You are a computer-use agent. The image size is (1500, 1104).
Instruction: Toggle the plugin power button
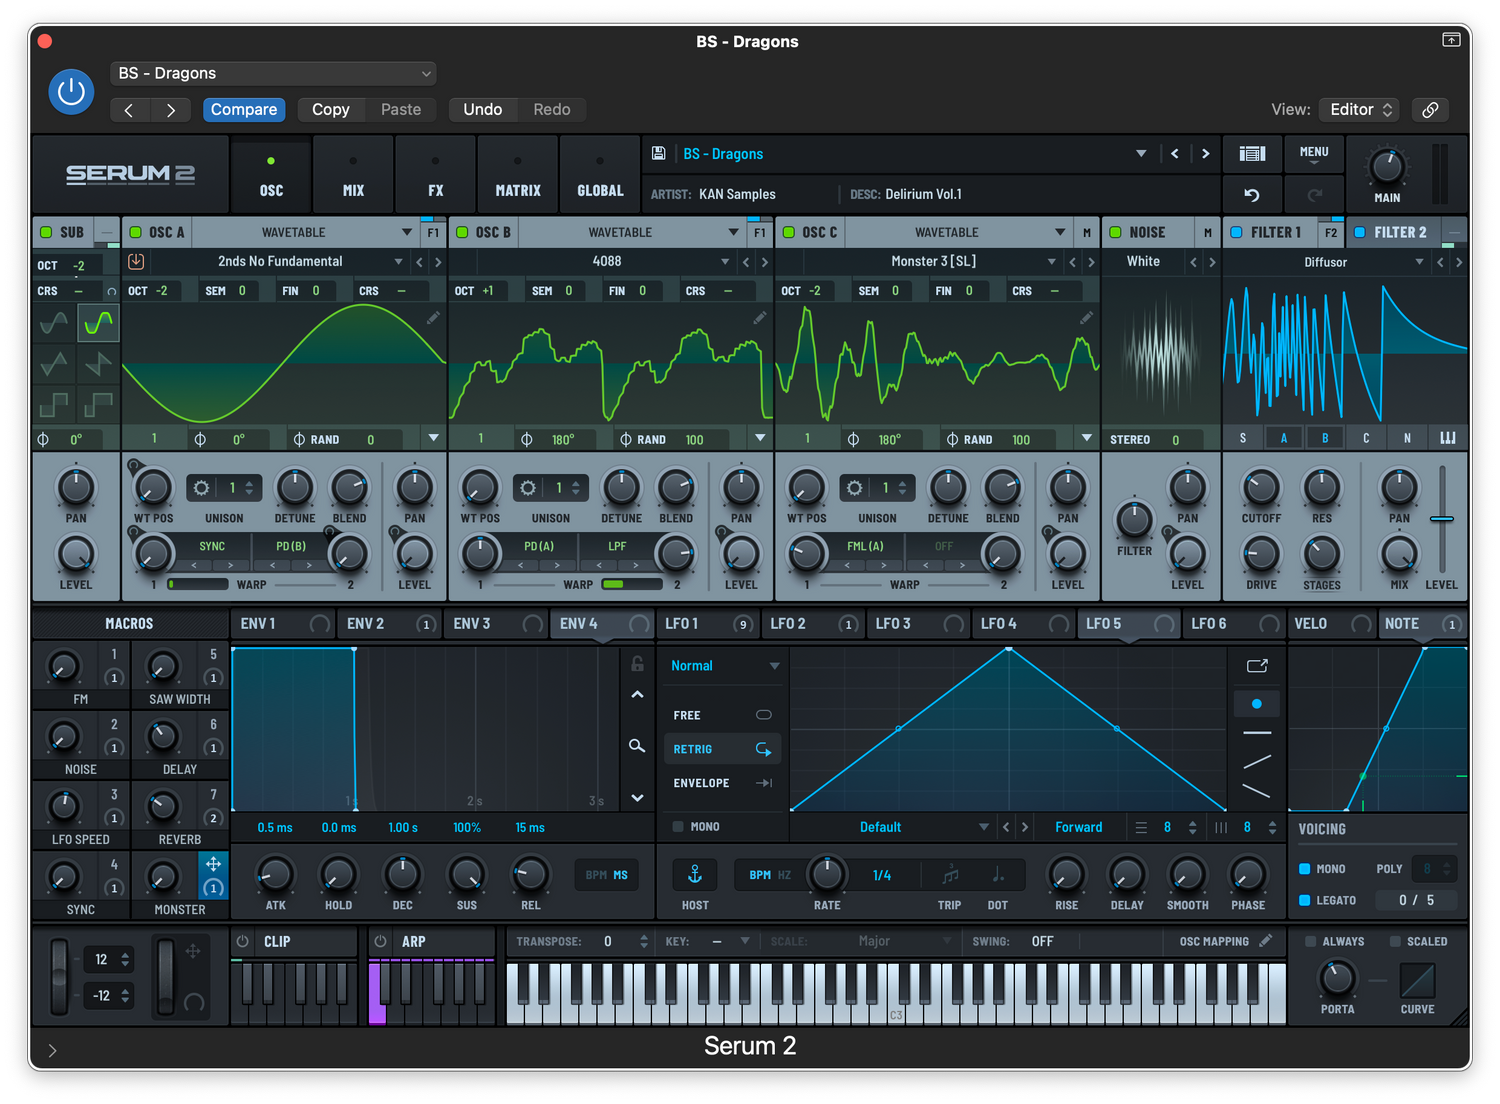(71, 91)
